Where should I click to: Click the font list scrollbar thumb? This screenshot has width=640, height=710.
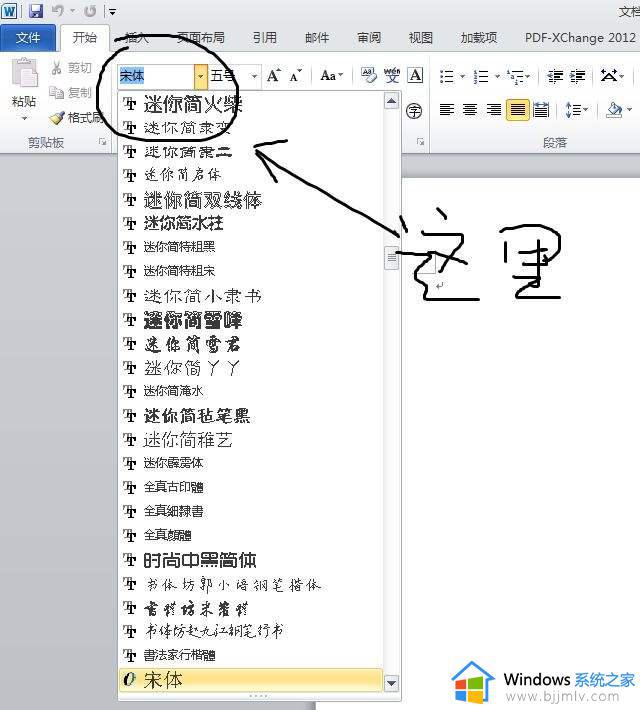pos(392,258)
